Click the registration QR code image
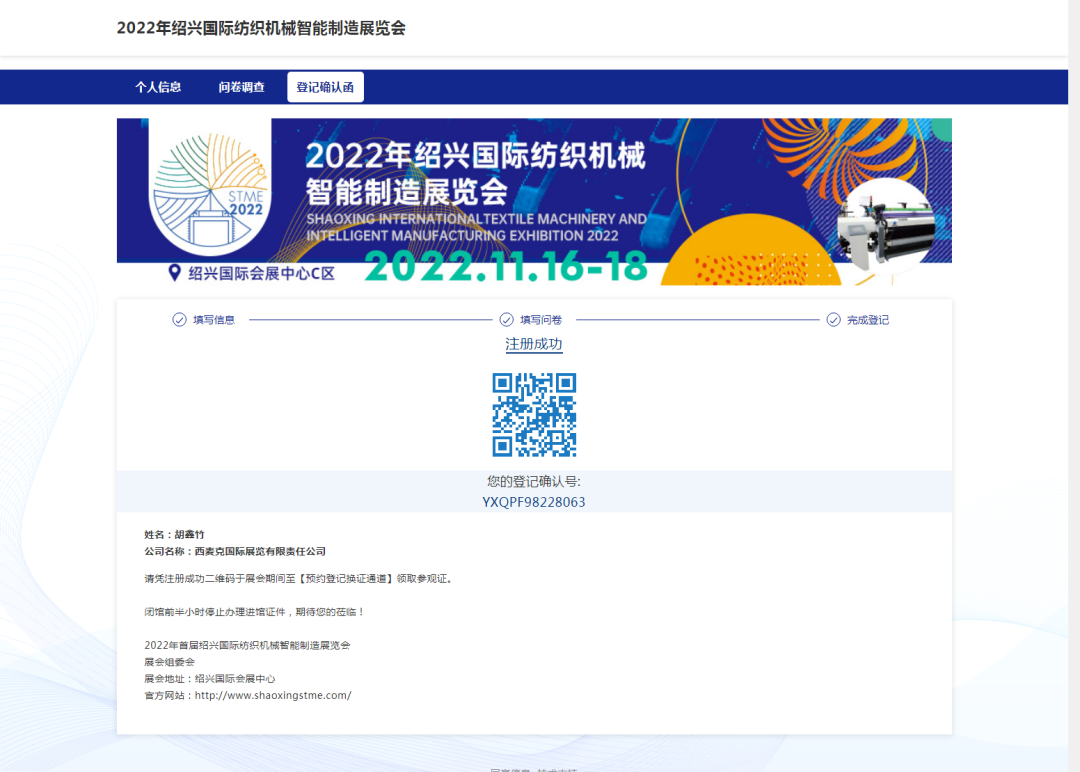1080x772 pixels. pyautogui.click(x=534, y=415)
